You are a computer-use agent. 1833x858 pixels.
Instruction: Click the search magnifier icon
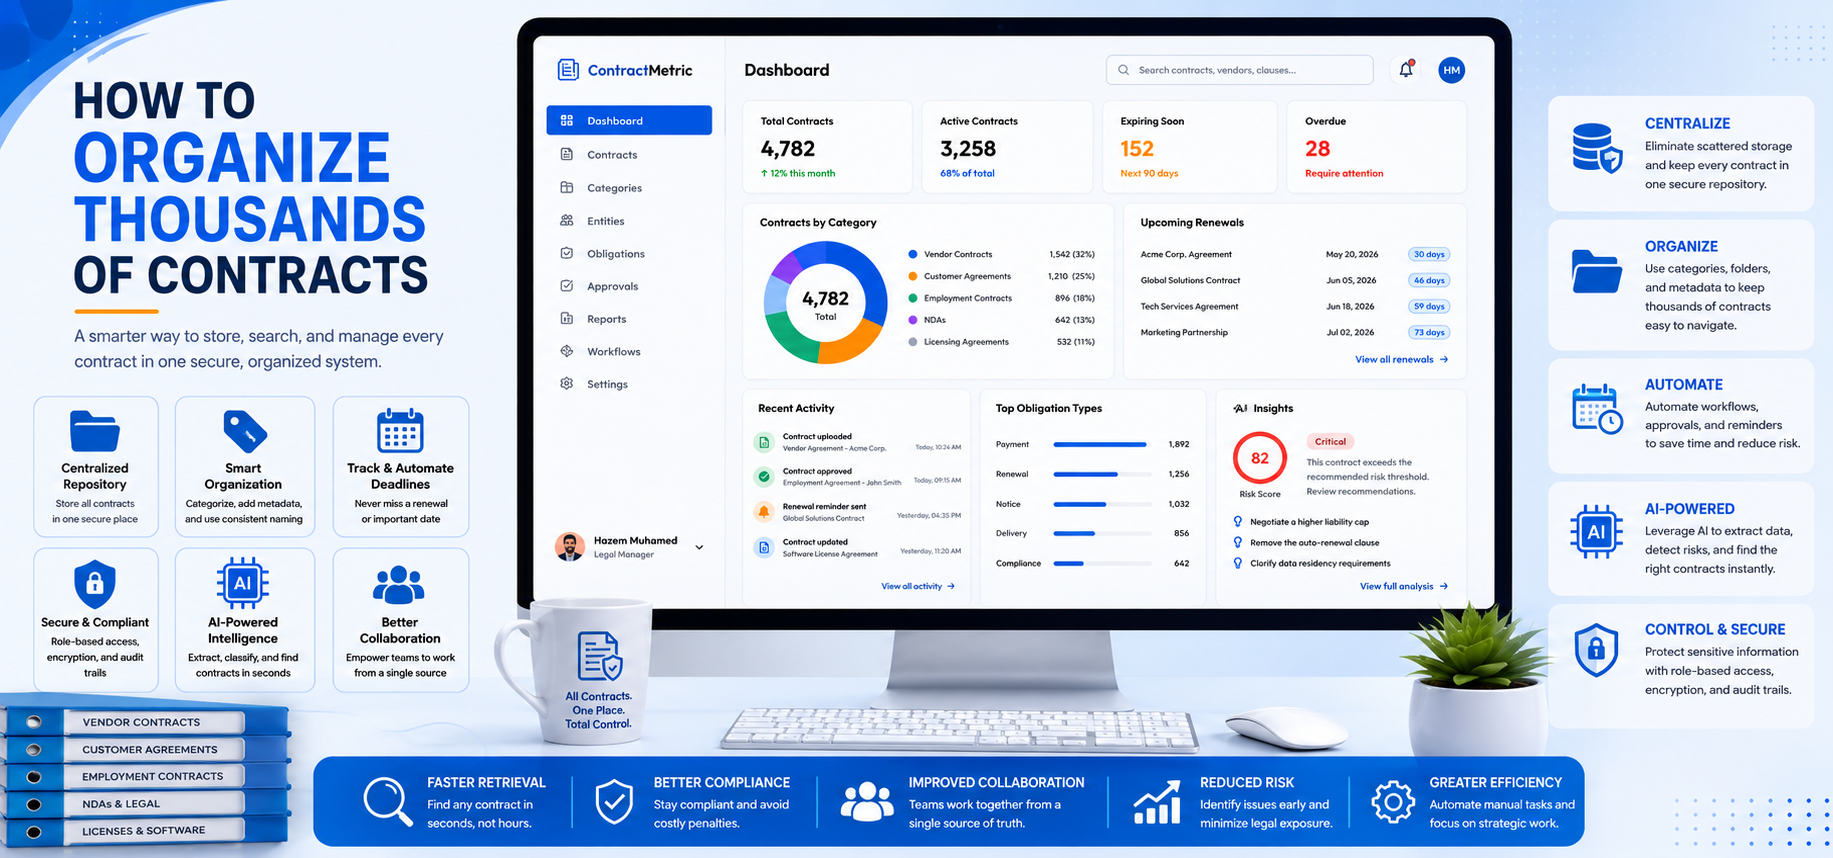1123,70
